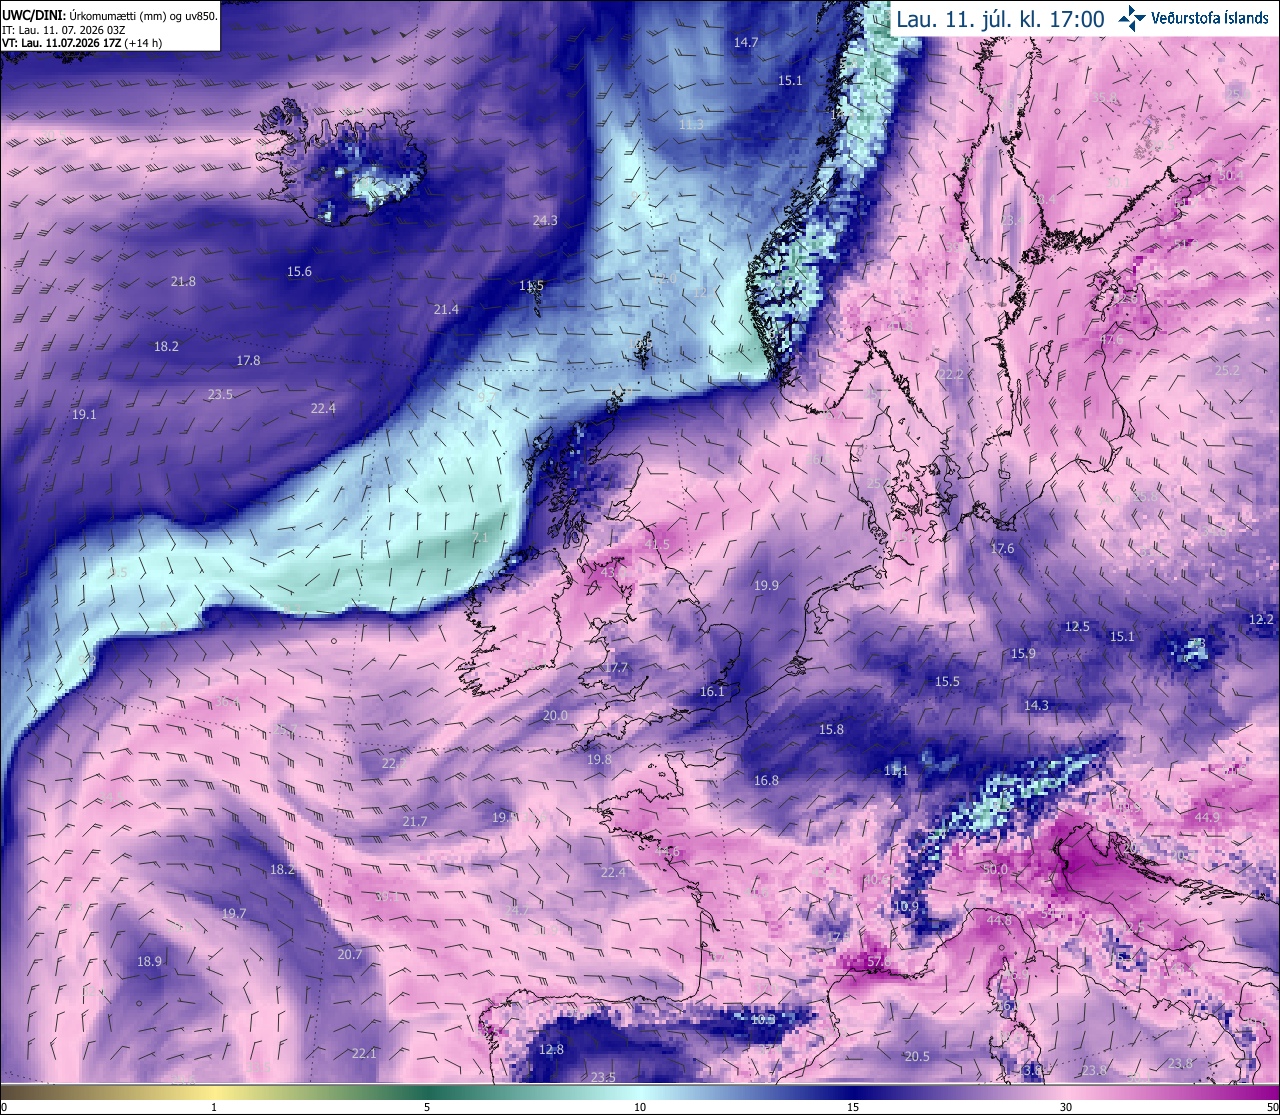Click the 12.8 value label over Spain
The height and width of the screenshot is (1115, 1280).
pyautogui.click(x=551, y=1050)
